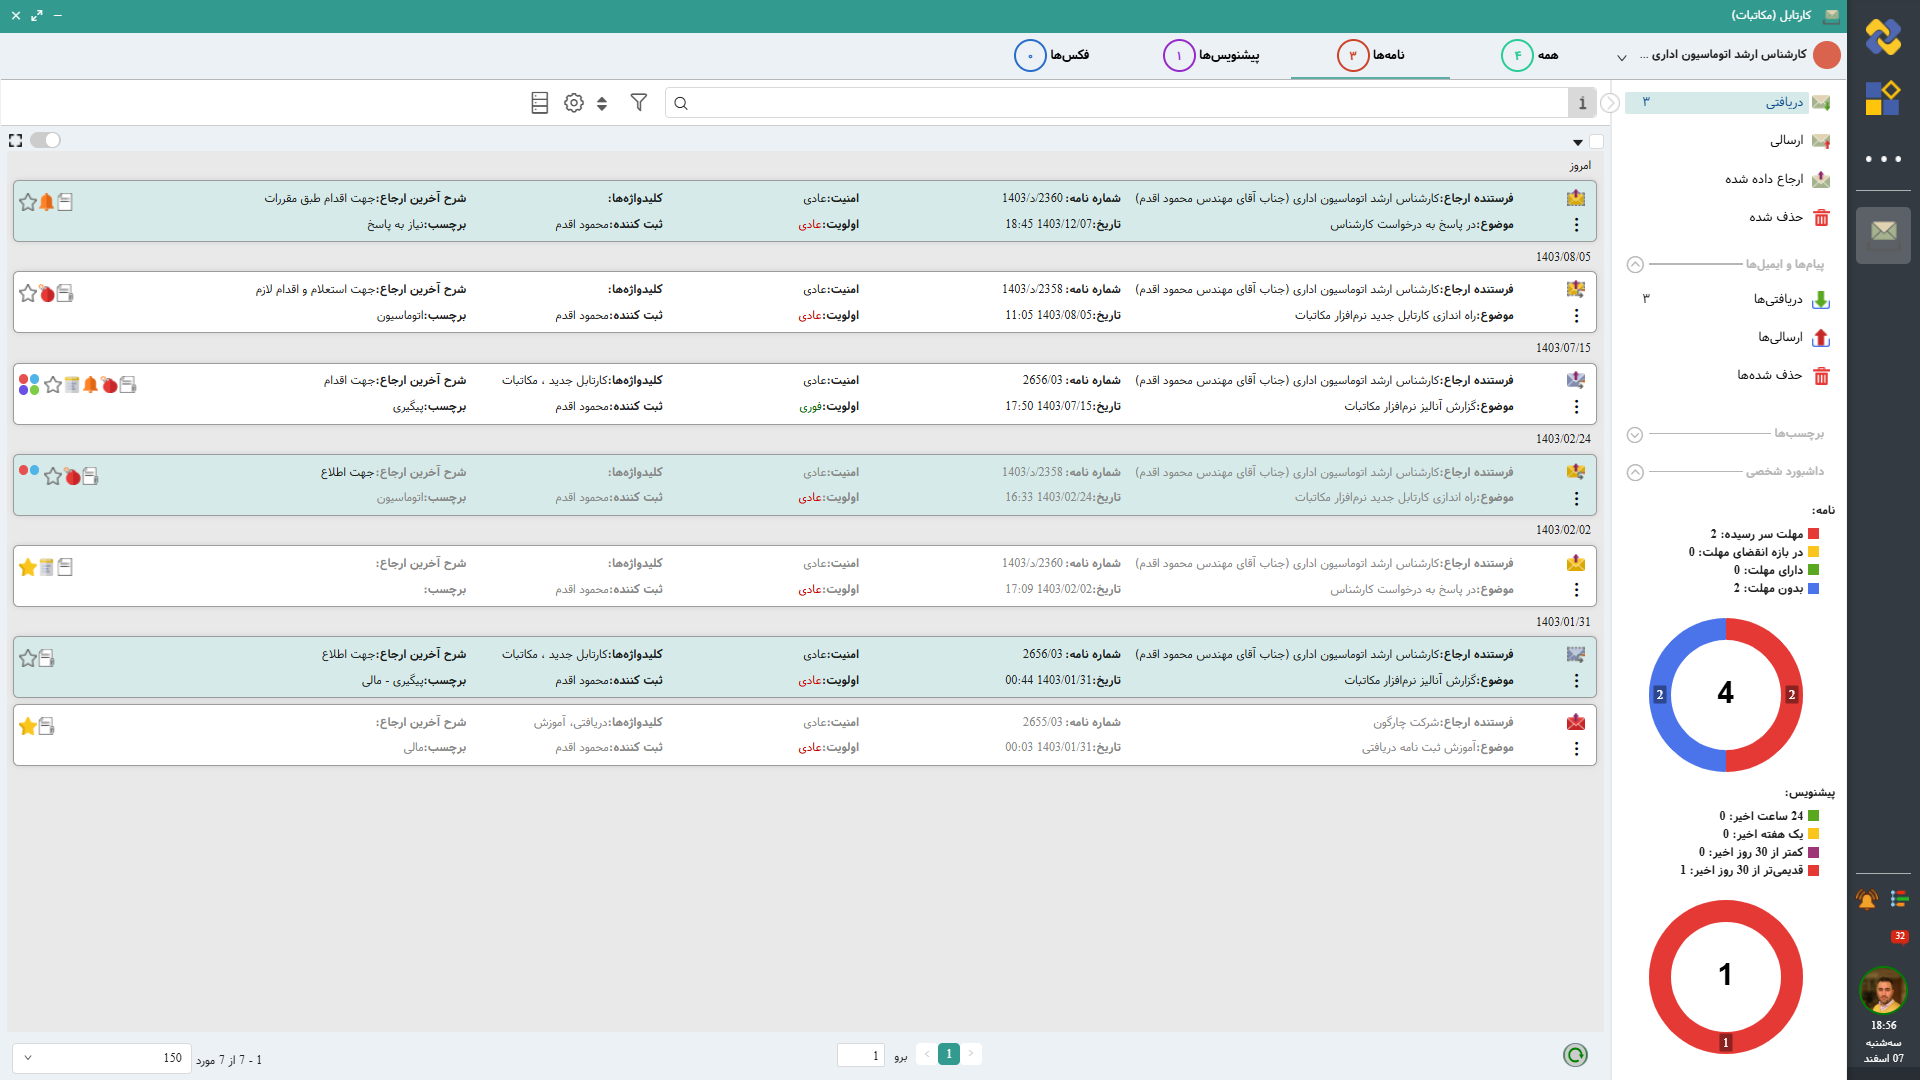Open the settings gear icon beside the filter
This screenshot has height=1080, width=1920.
click(573, 103)
